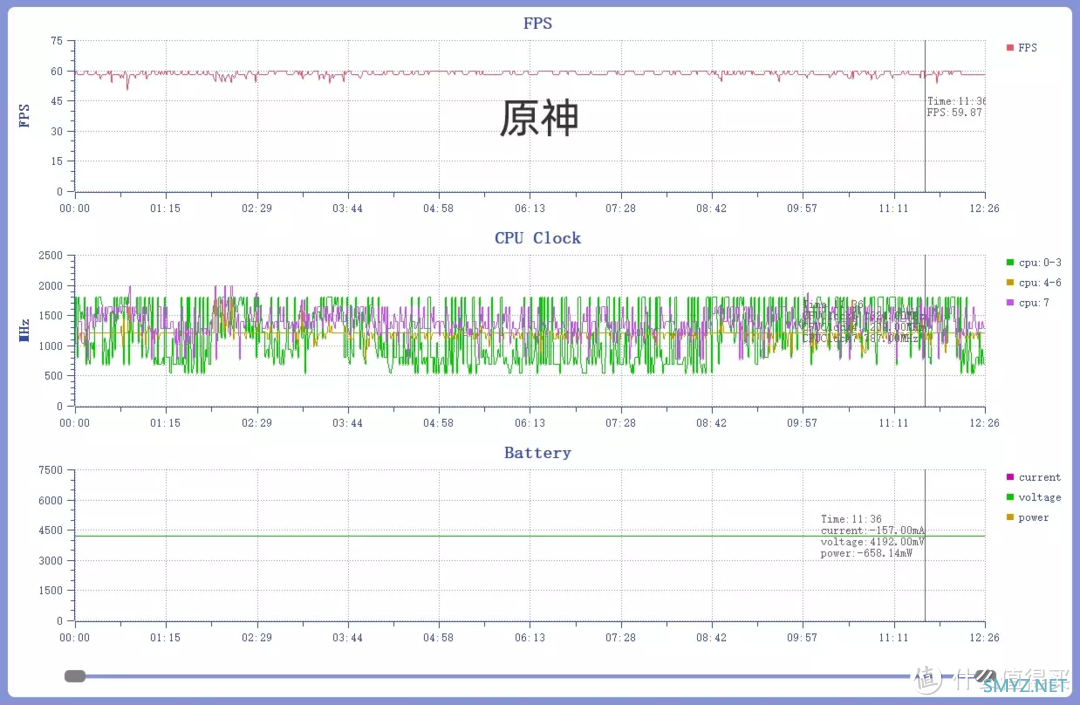Click the 12:26 time label under FPS chart
1080x705 pixels.
(x=984, y=208)
